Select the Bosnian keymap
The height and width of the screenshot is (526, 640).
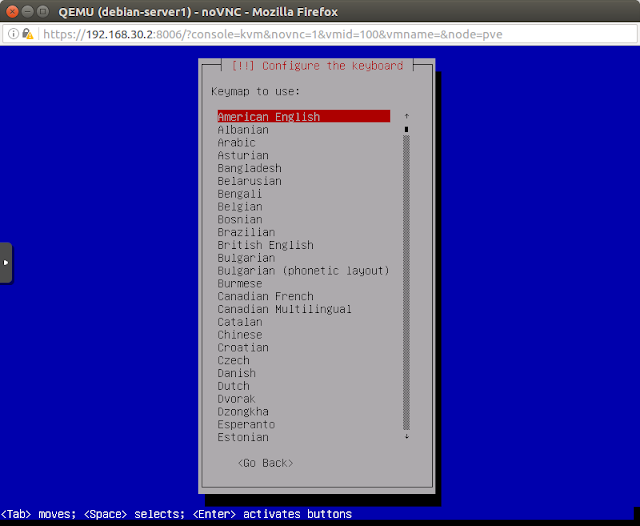tap(240, 219)
